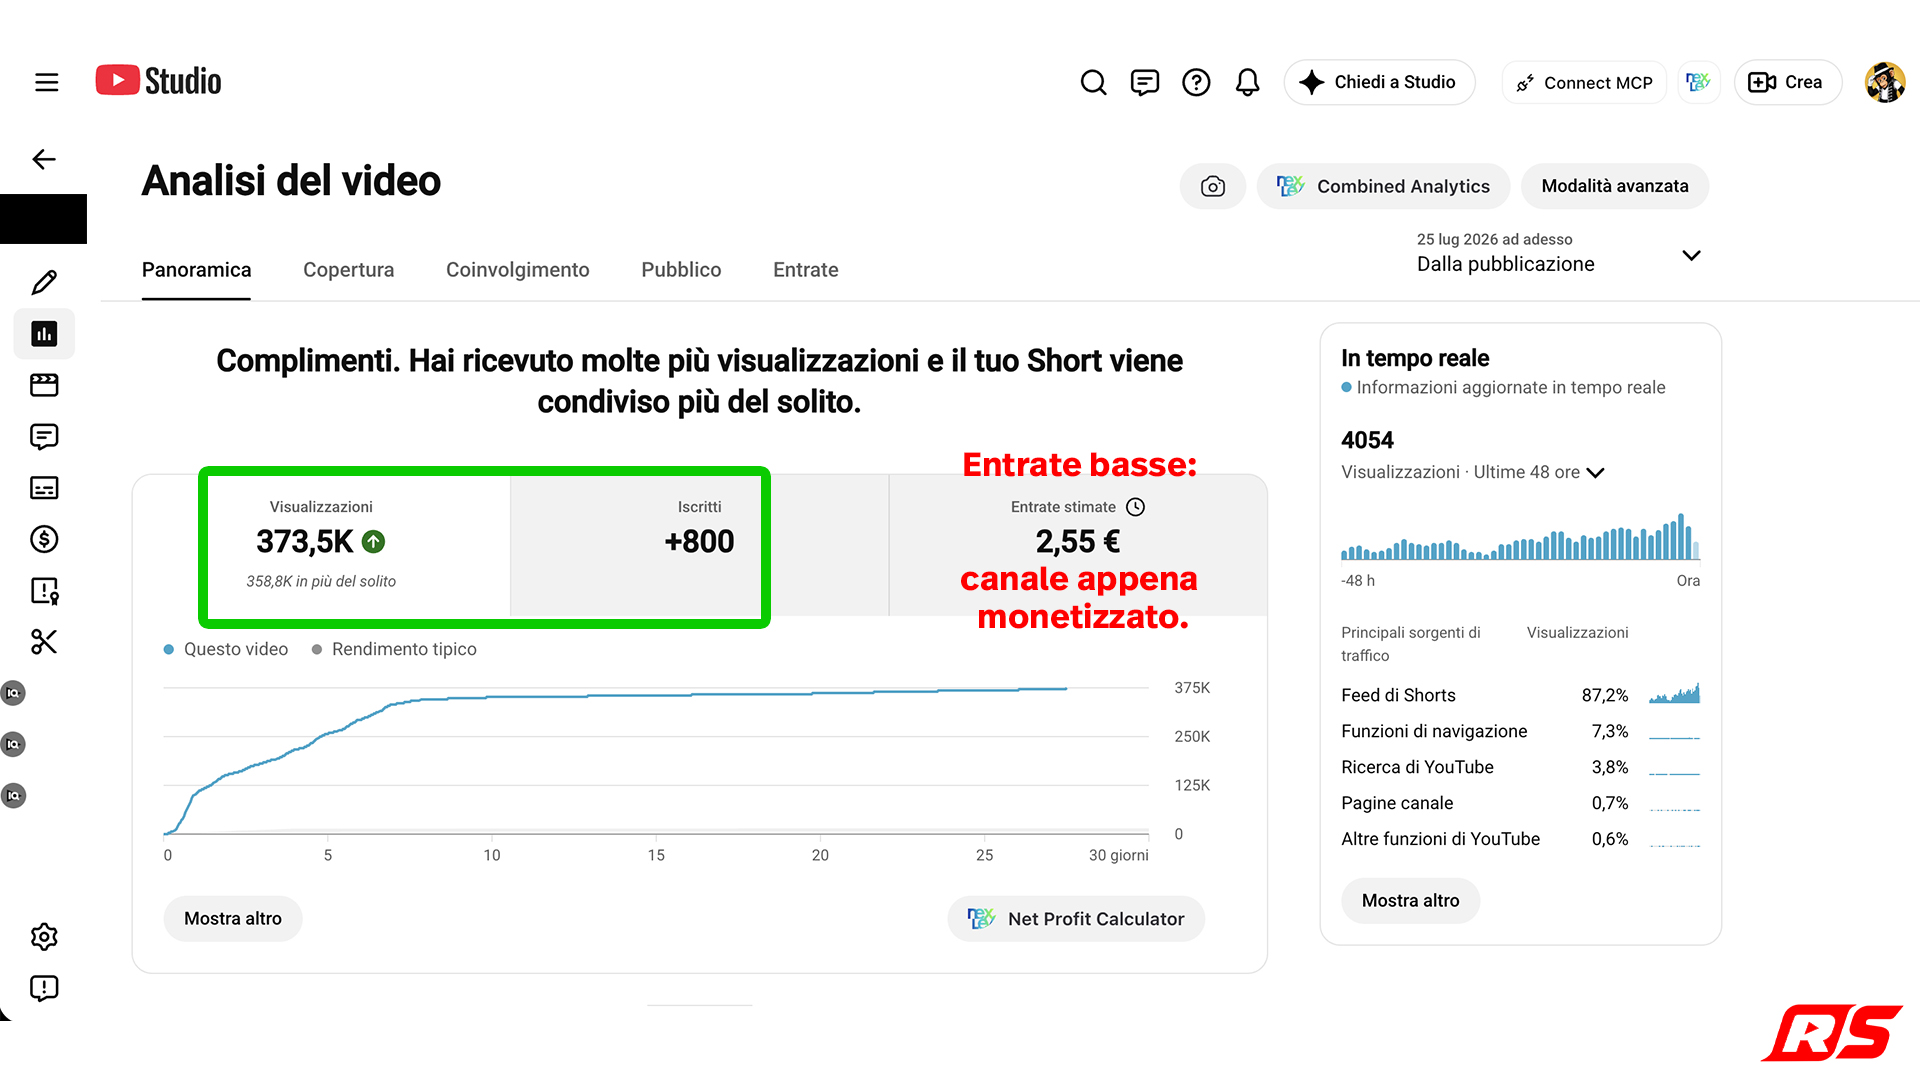This screenshot has width=1920, height=1080.
Task: Select the Visualizzazioni 373,5K metric card
Action: click(x=321, y=545)
